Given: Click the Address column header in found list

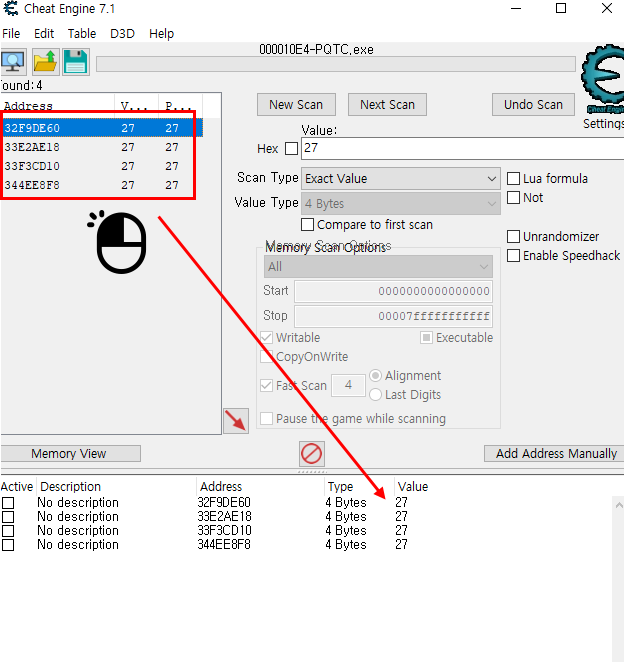Looking at the screenshot, I should (57, 106).
